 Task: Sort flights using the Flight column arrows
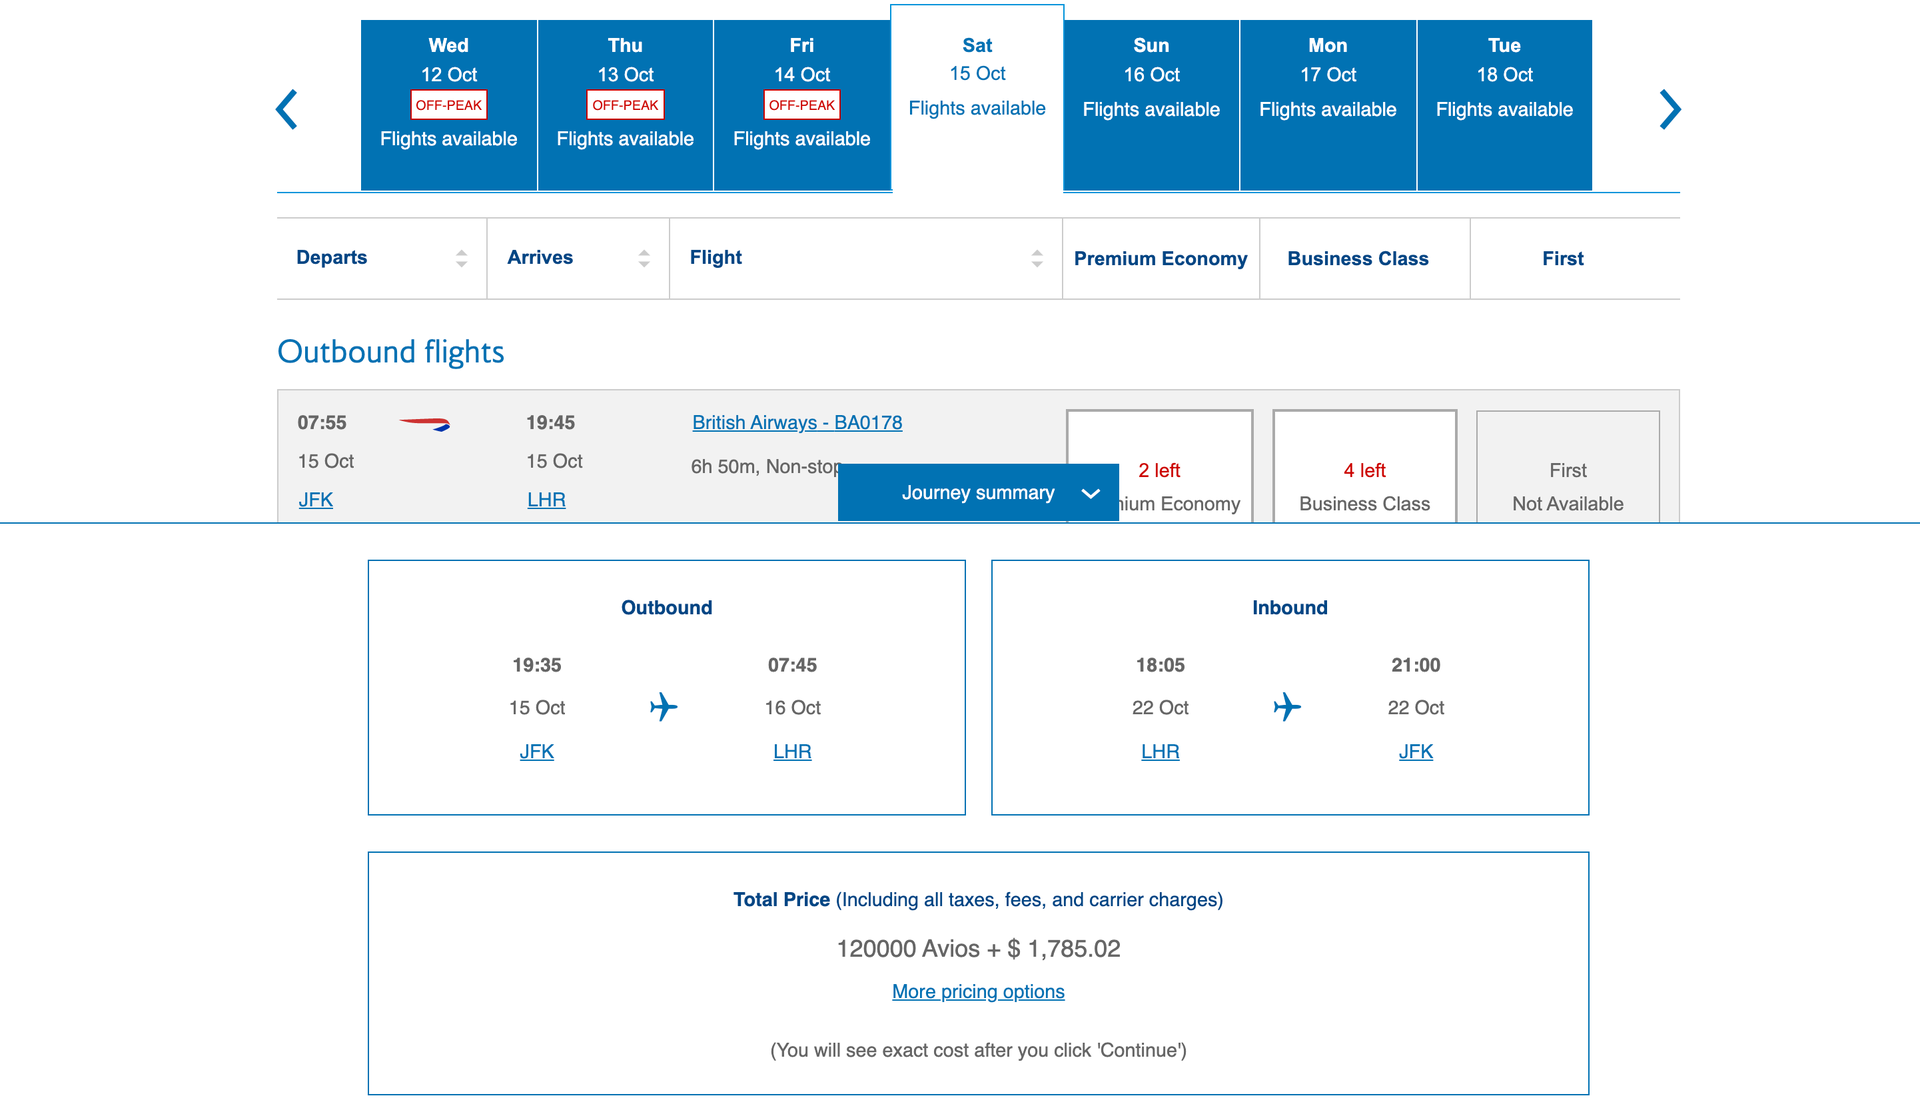point(1035,257)
